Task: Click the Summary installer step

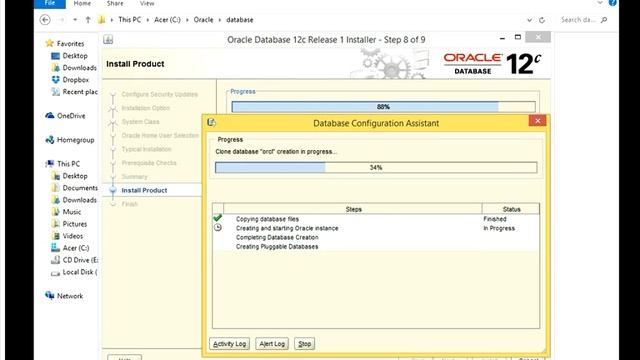Action: tap(134, 177)
